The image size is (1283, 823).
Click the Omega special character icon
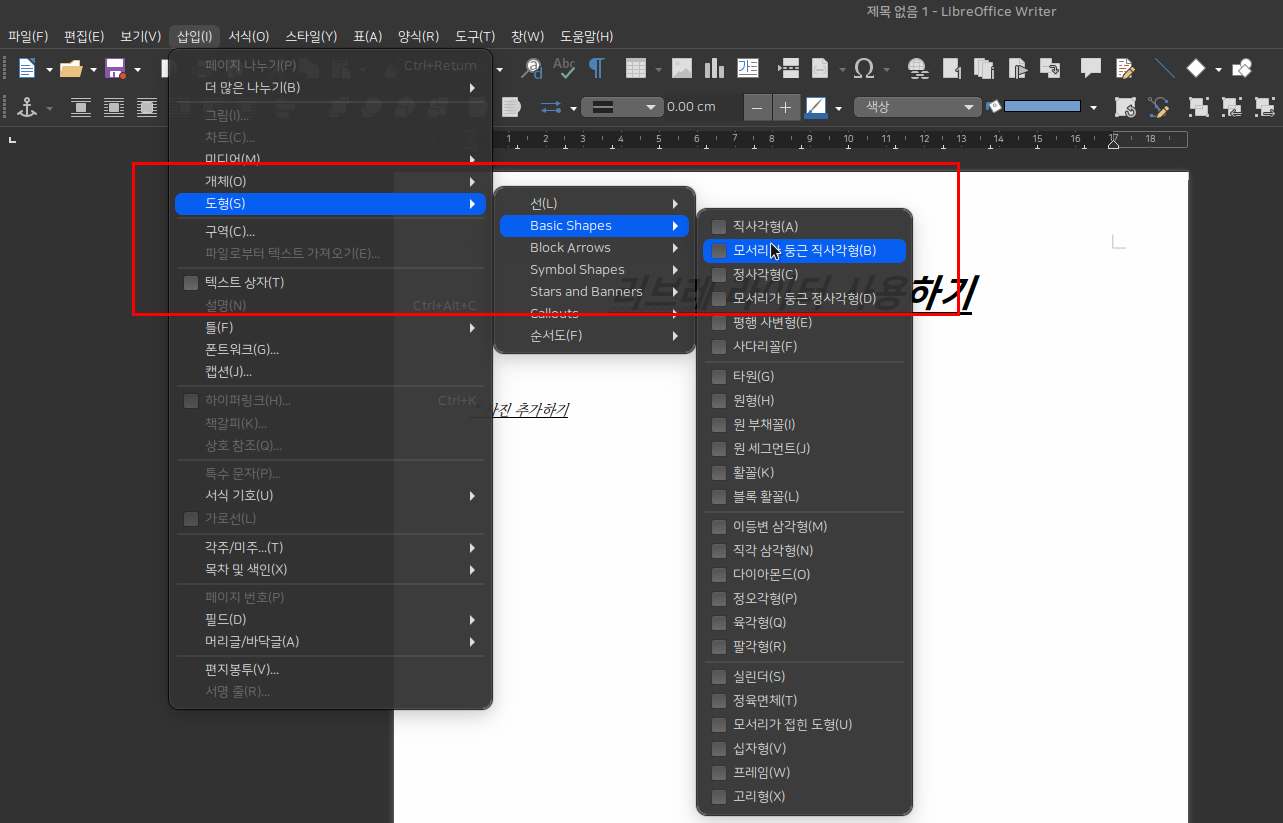coord(864,68)
